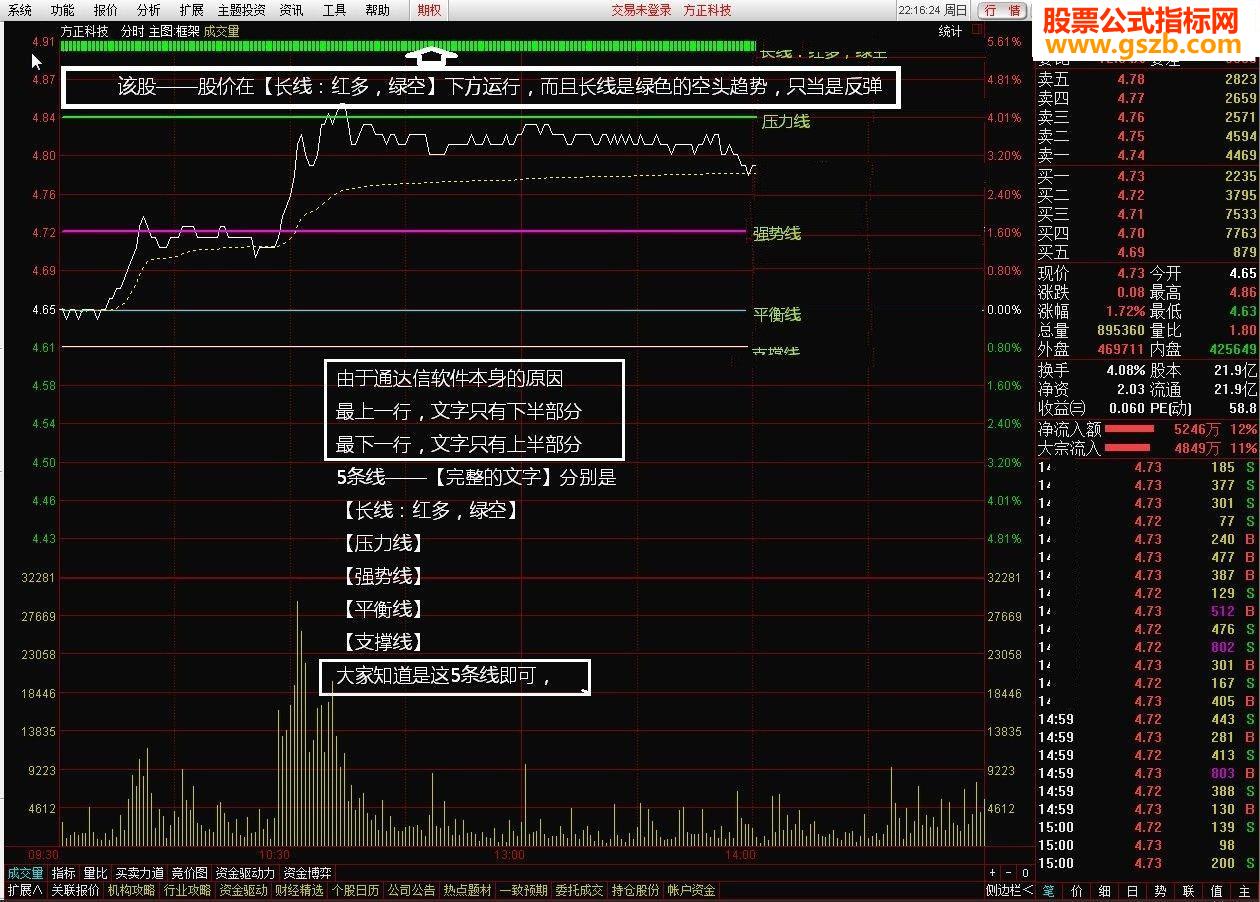The image size is (1260, 902).
Task: Open the 功能 menu
Action: tap(62, 10)
